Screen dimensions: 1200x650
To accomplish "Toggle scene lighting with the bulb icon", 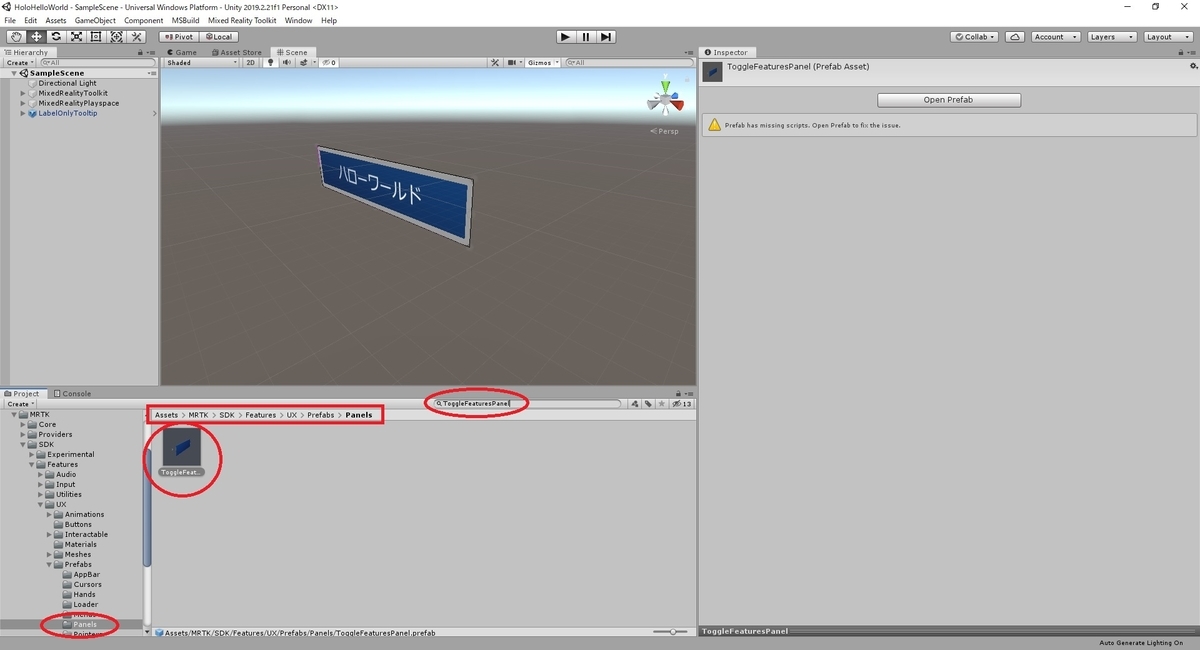I will [271, 62].
